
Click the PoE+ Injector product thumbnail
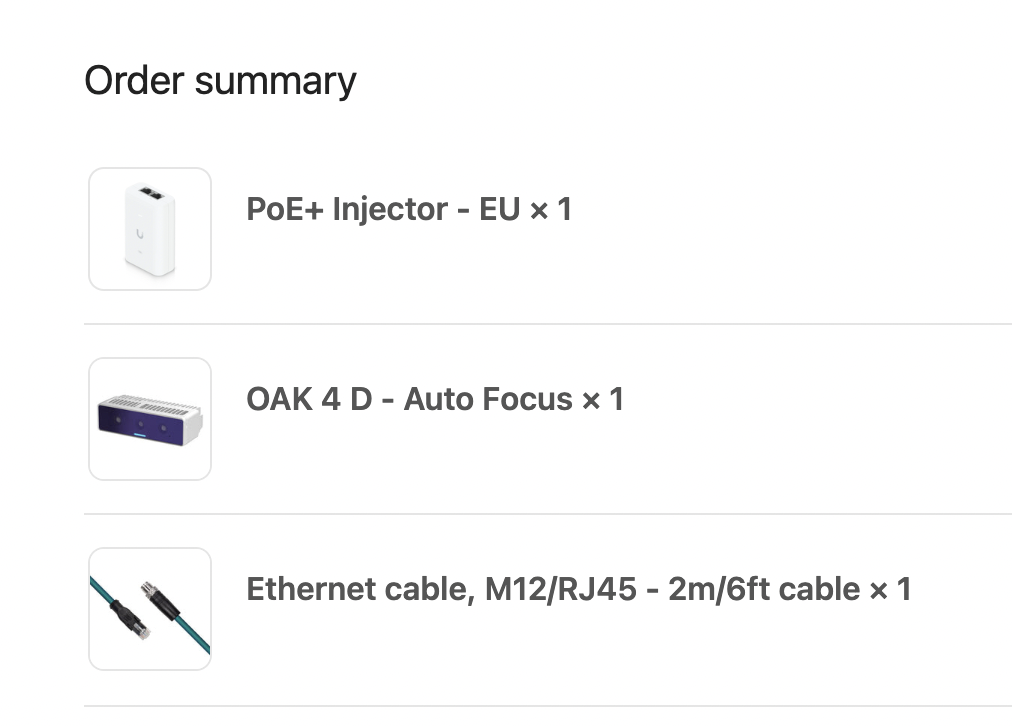coord(150,229)
